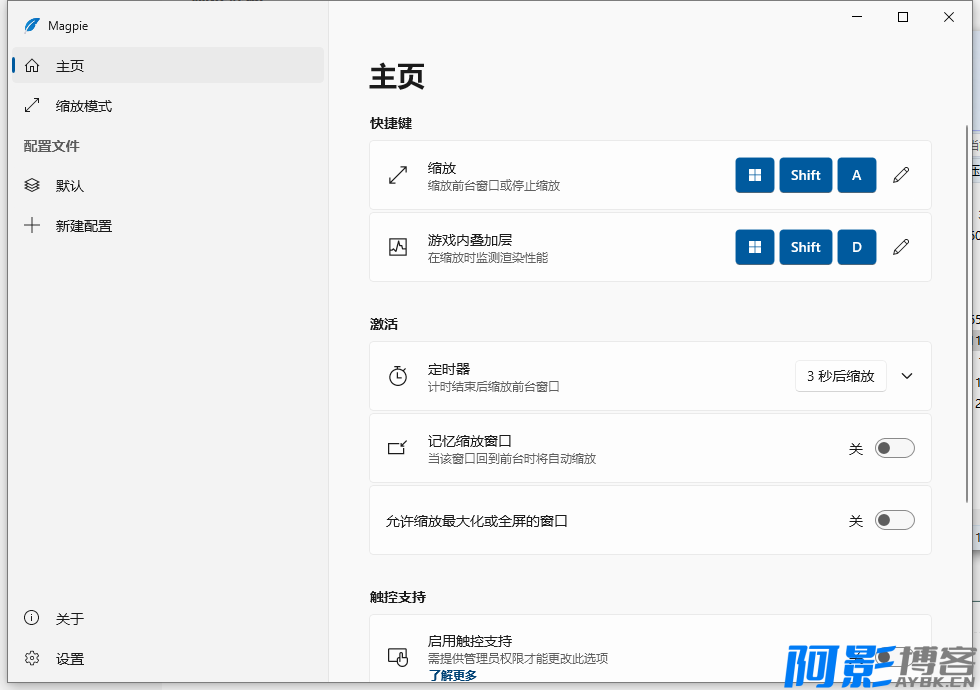Click the layers icon beside 默认
The height and width of the screenshot is (690, 980).
pyautogui.click(x=32, y=186)
